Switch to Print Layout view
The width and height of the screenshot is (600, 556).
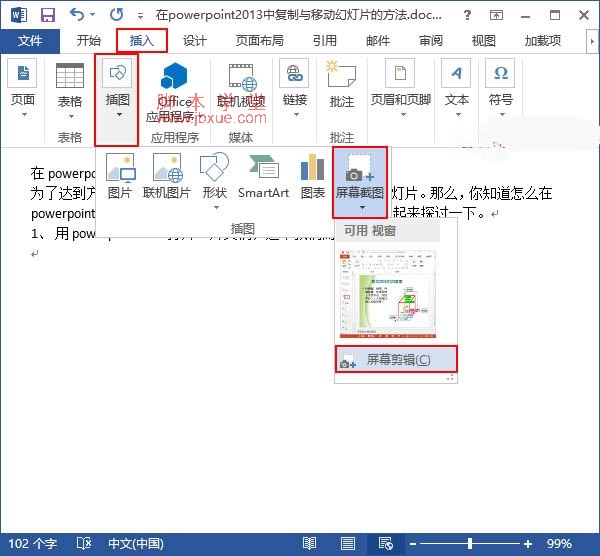coord(347,543)
